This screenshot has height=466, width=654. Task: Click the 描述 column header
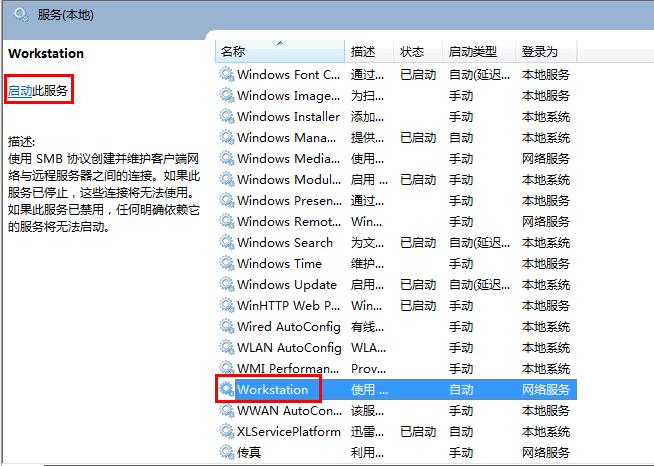pos(369,52)
